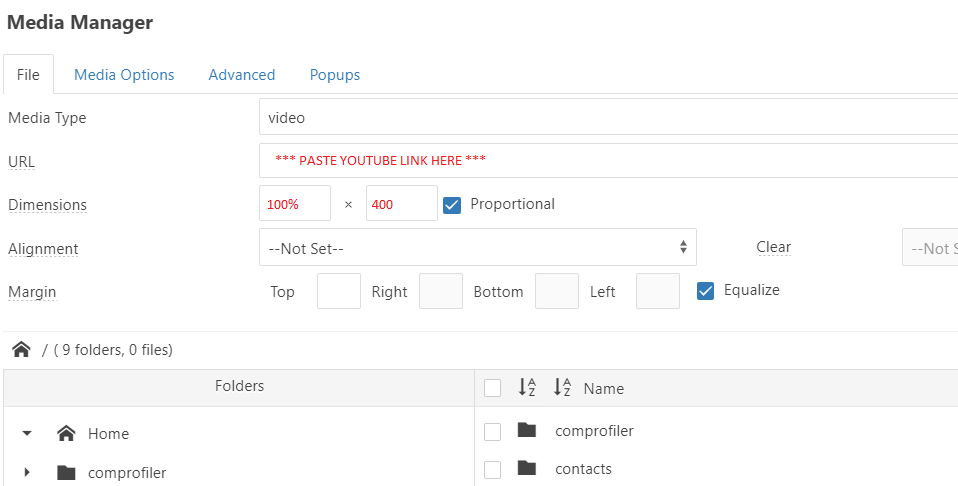This screenshot has width=958, height=486.
Task: Click the contacts folder icon in file list
Action: point(527,468)
